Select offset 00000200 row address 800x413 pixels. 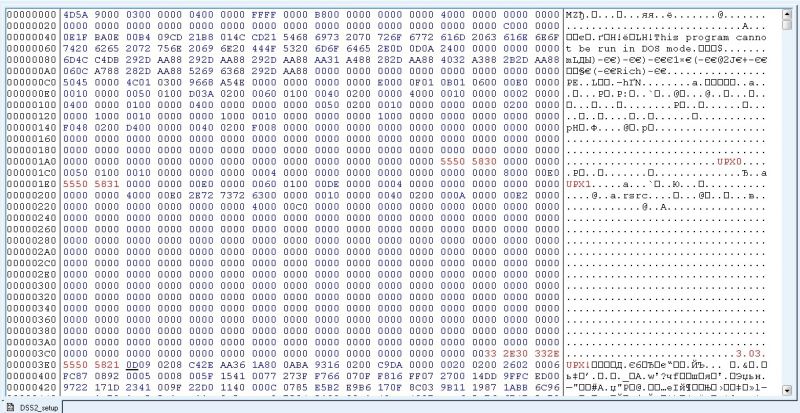tap(32, 195)
